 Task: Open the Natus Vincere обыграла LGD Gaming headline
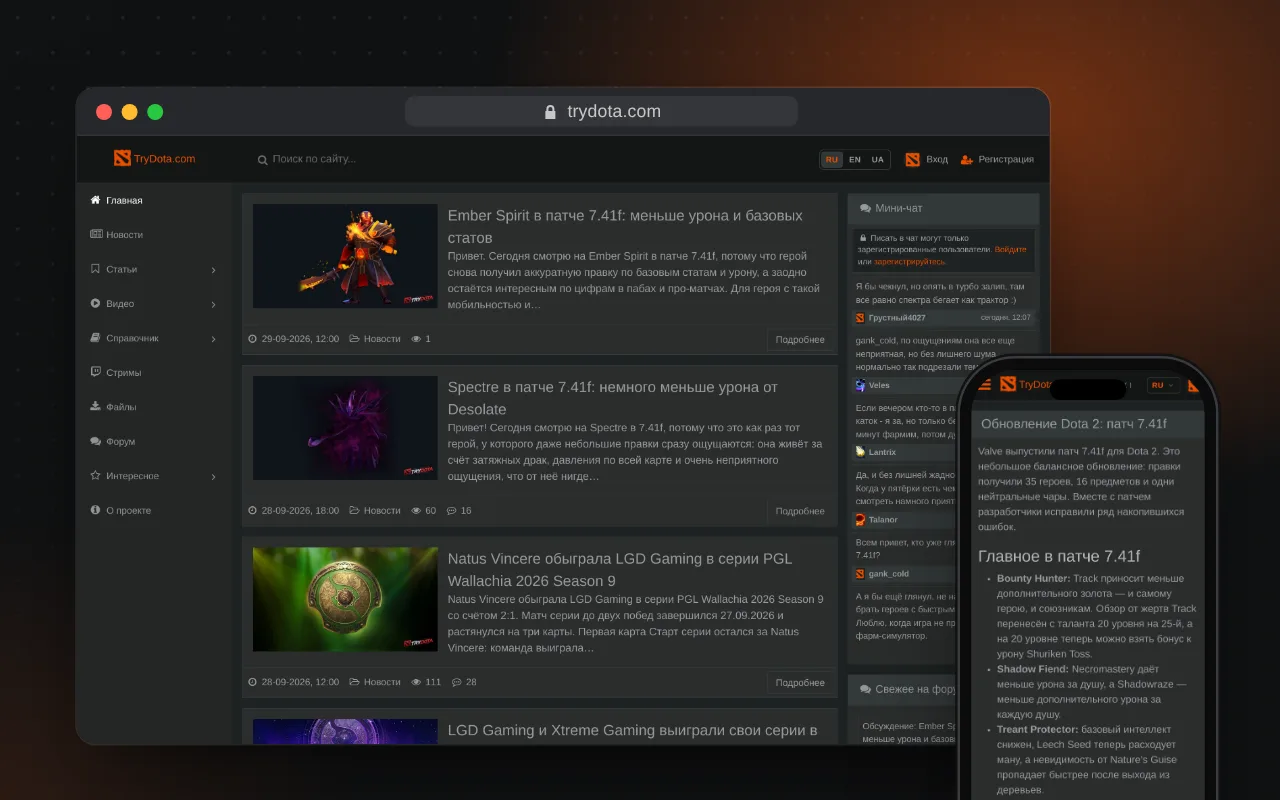620,570
